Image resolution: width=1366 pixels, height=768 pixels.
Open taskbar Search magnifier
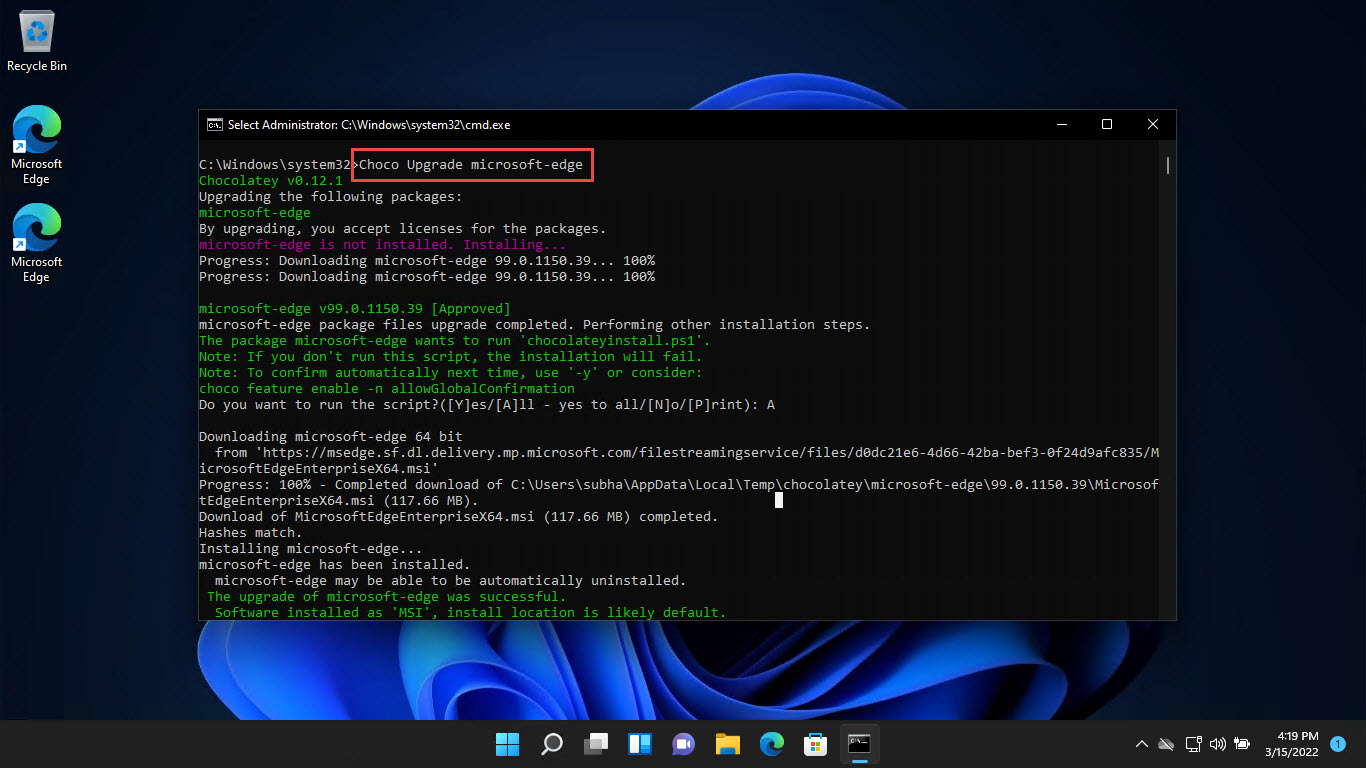point(552,744)
